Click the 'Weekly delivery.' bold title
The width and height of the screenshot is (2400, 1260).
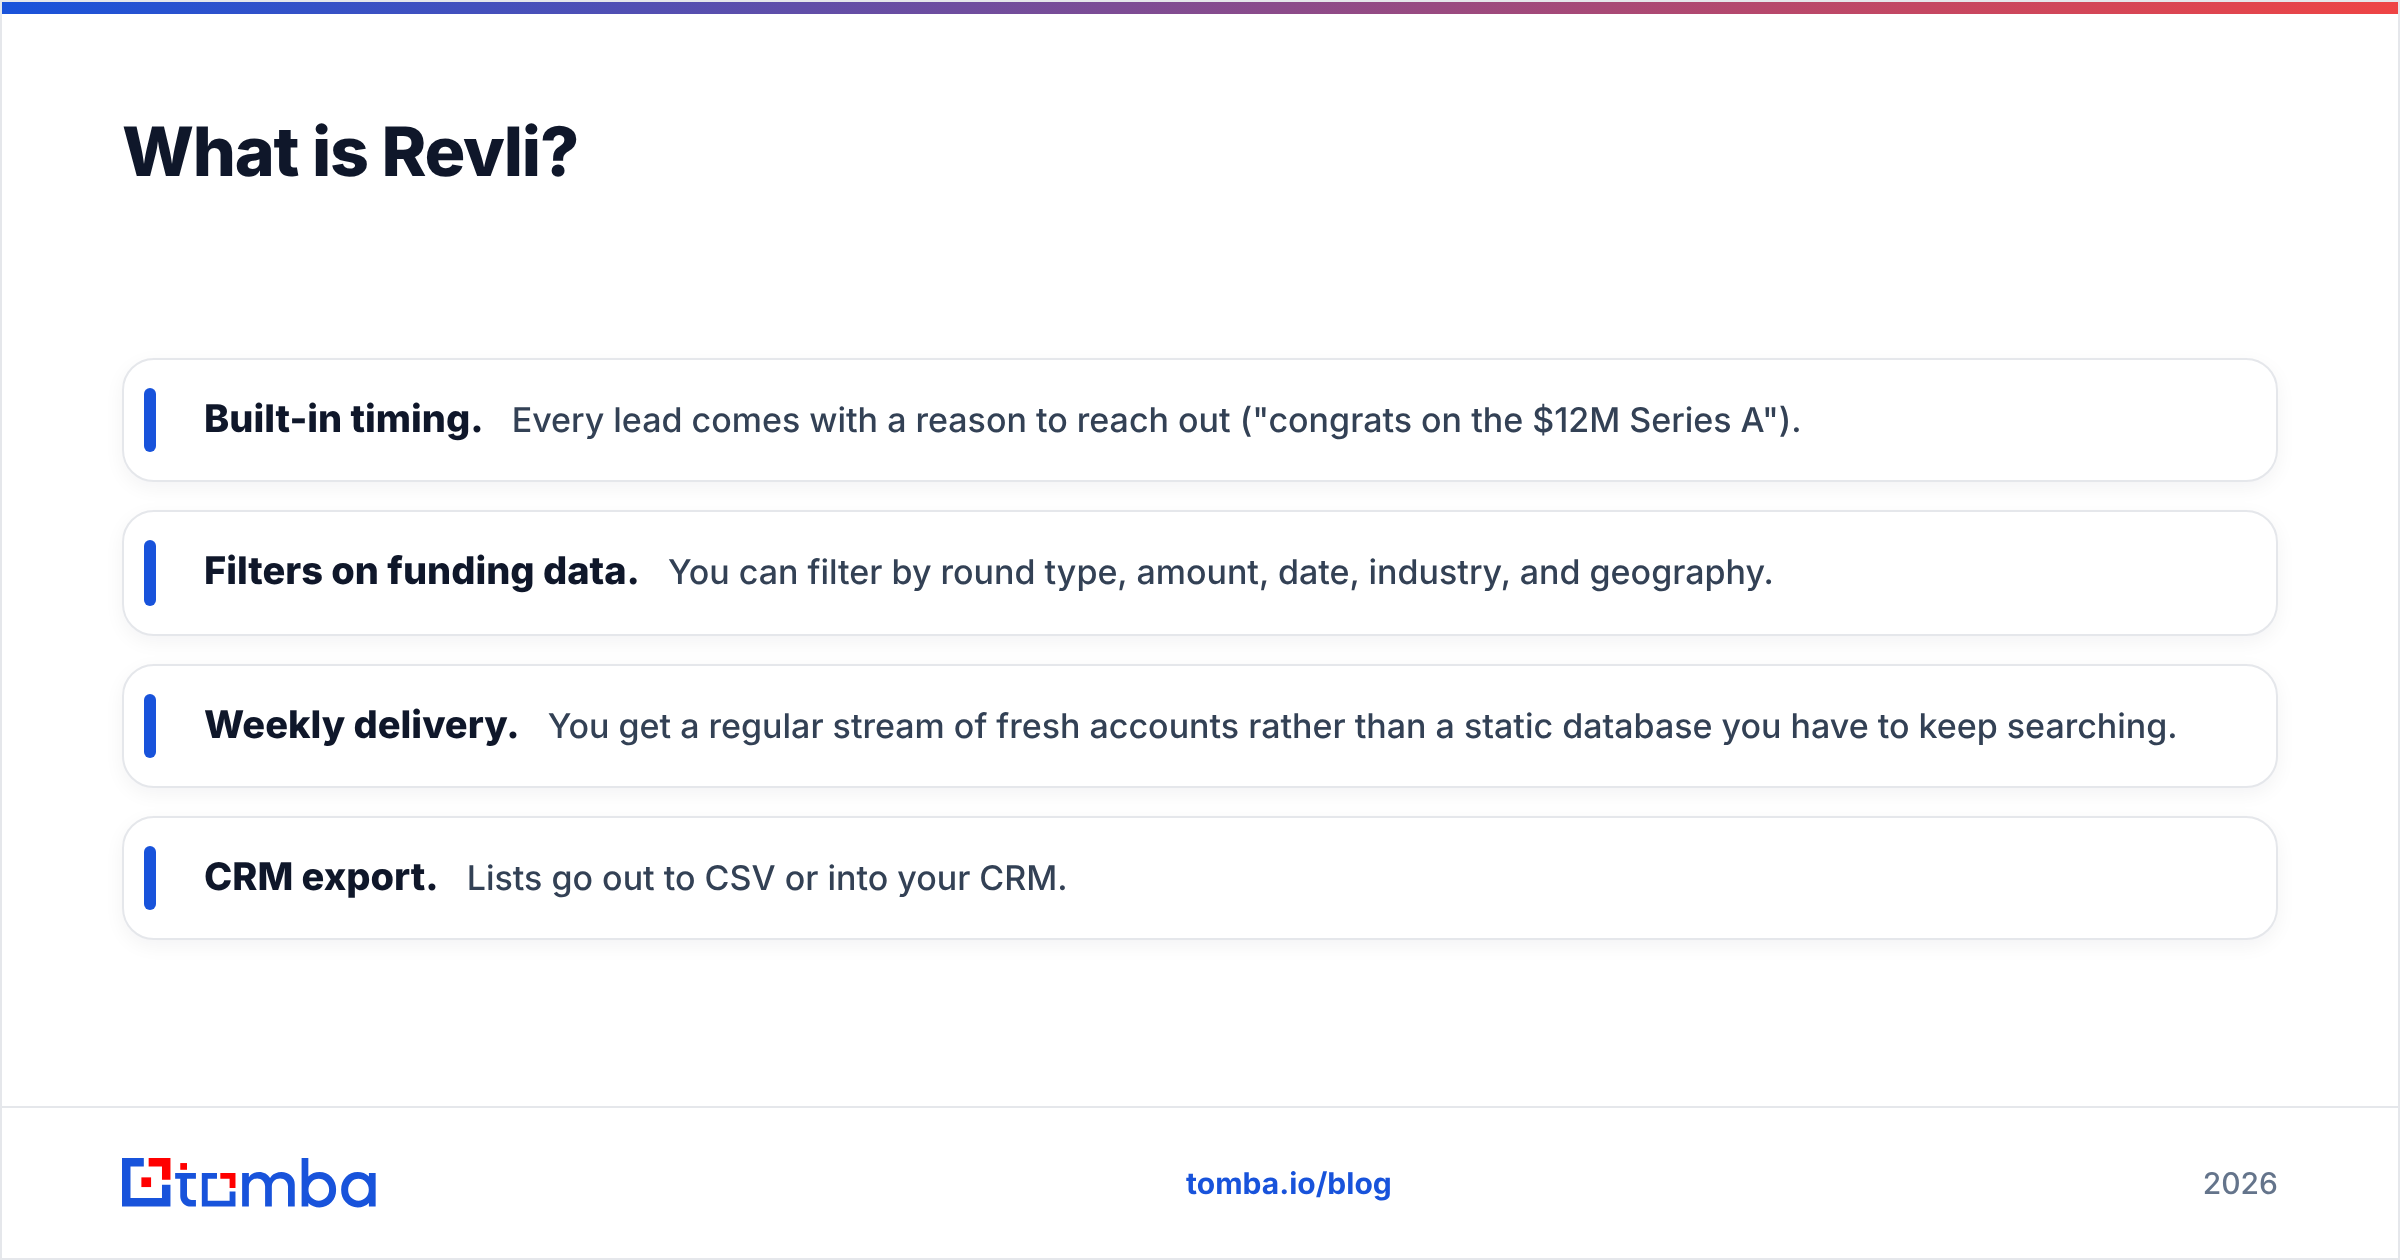[361, 725]
